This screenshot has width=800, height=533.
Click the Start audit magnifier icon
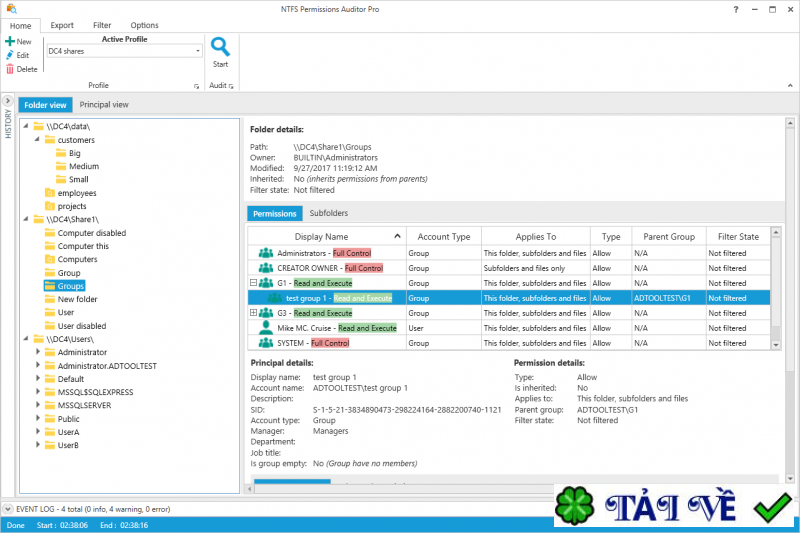(x=220, y=47)
